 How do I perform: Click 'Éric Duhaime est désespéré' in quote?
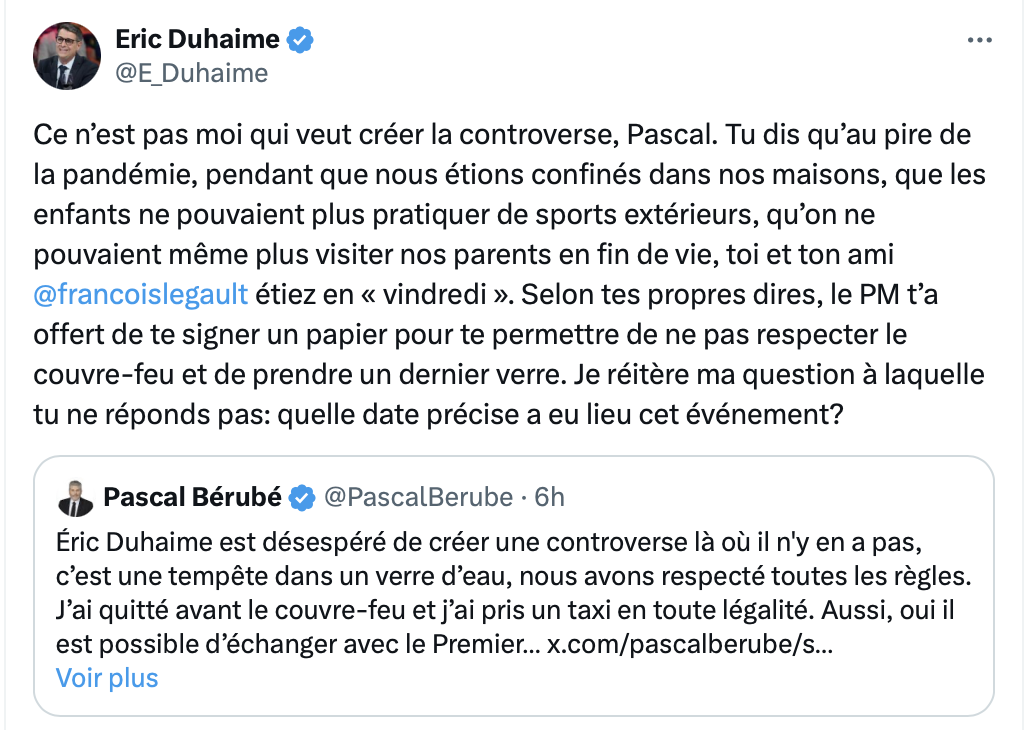[220, 542]
